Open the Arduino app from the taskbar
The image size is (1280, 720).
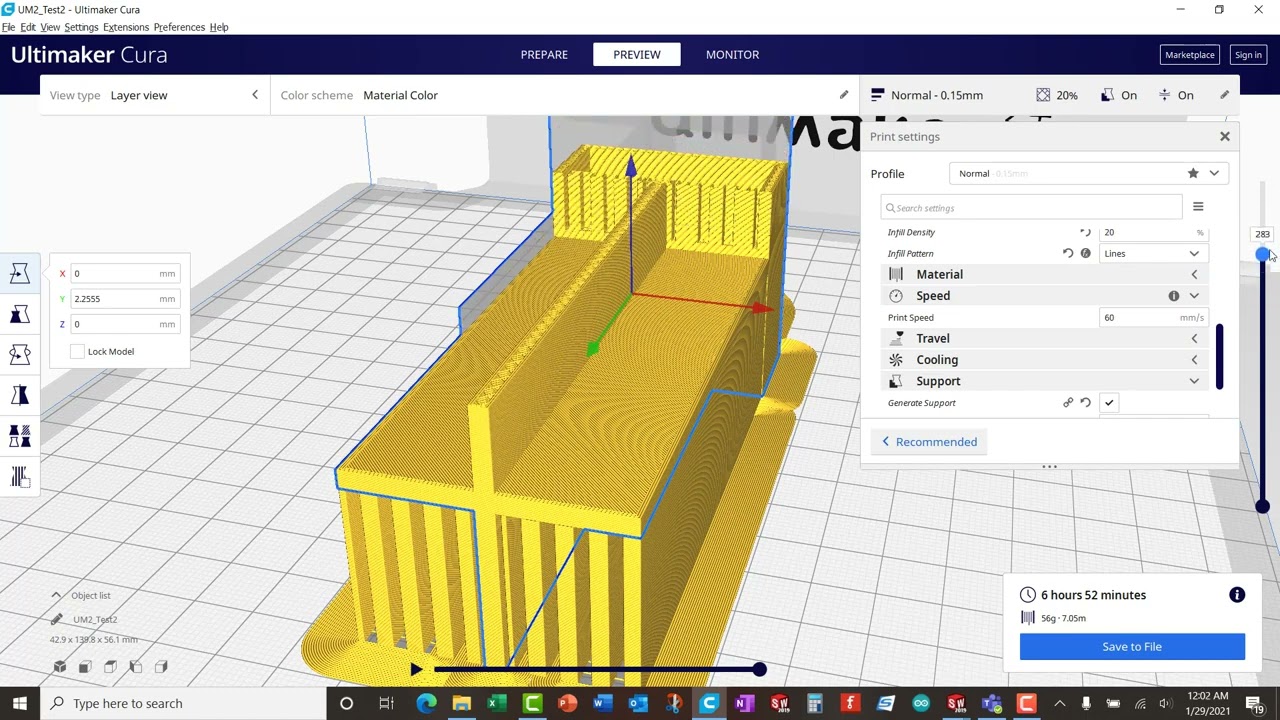(x=920, y=703)
